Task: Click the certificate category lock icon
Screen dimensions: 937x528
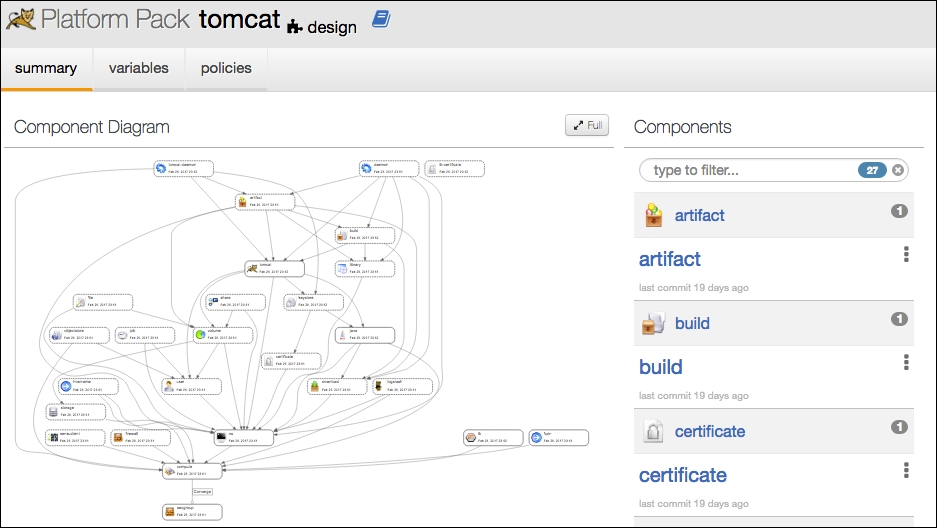Action: 653,431
